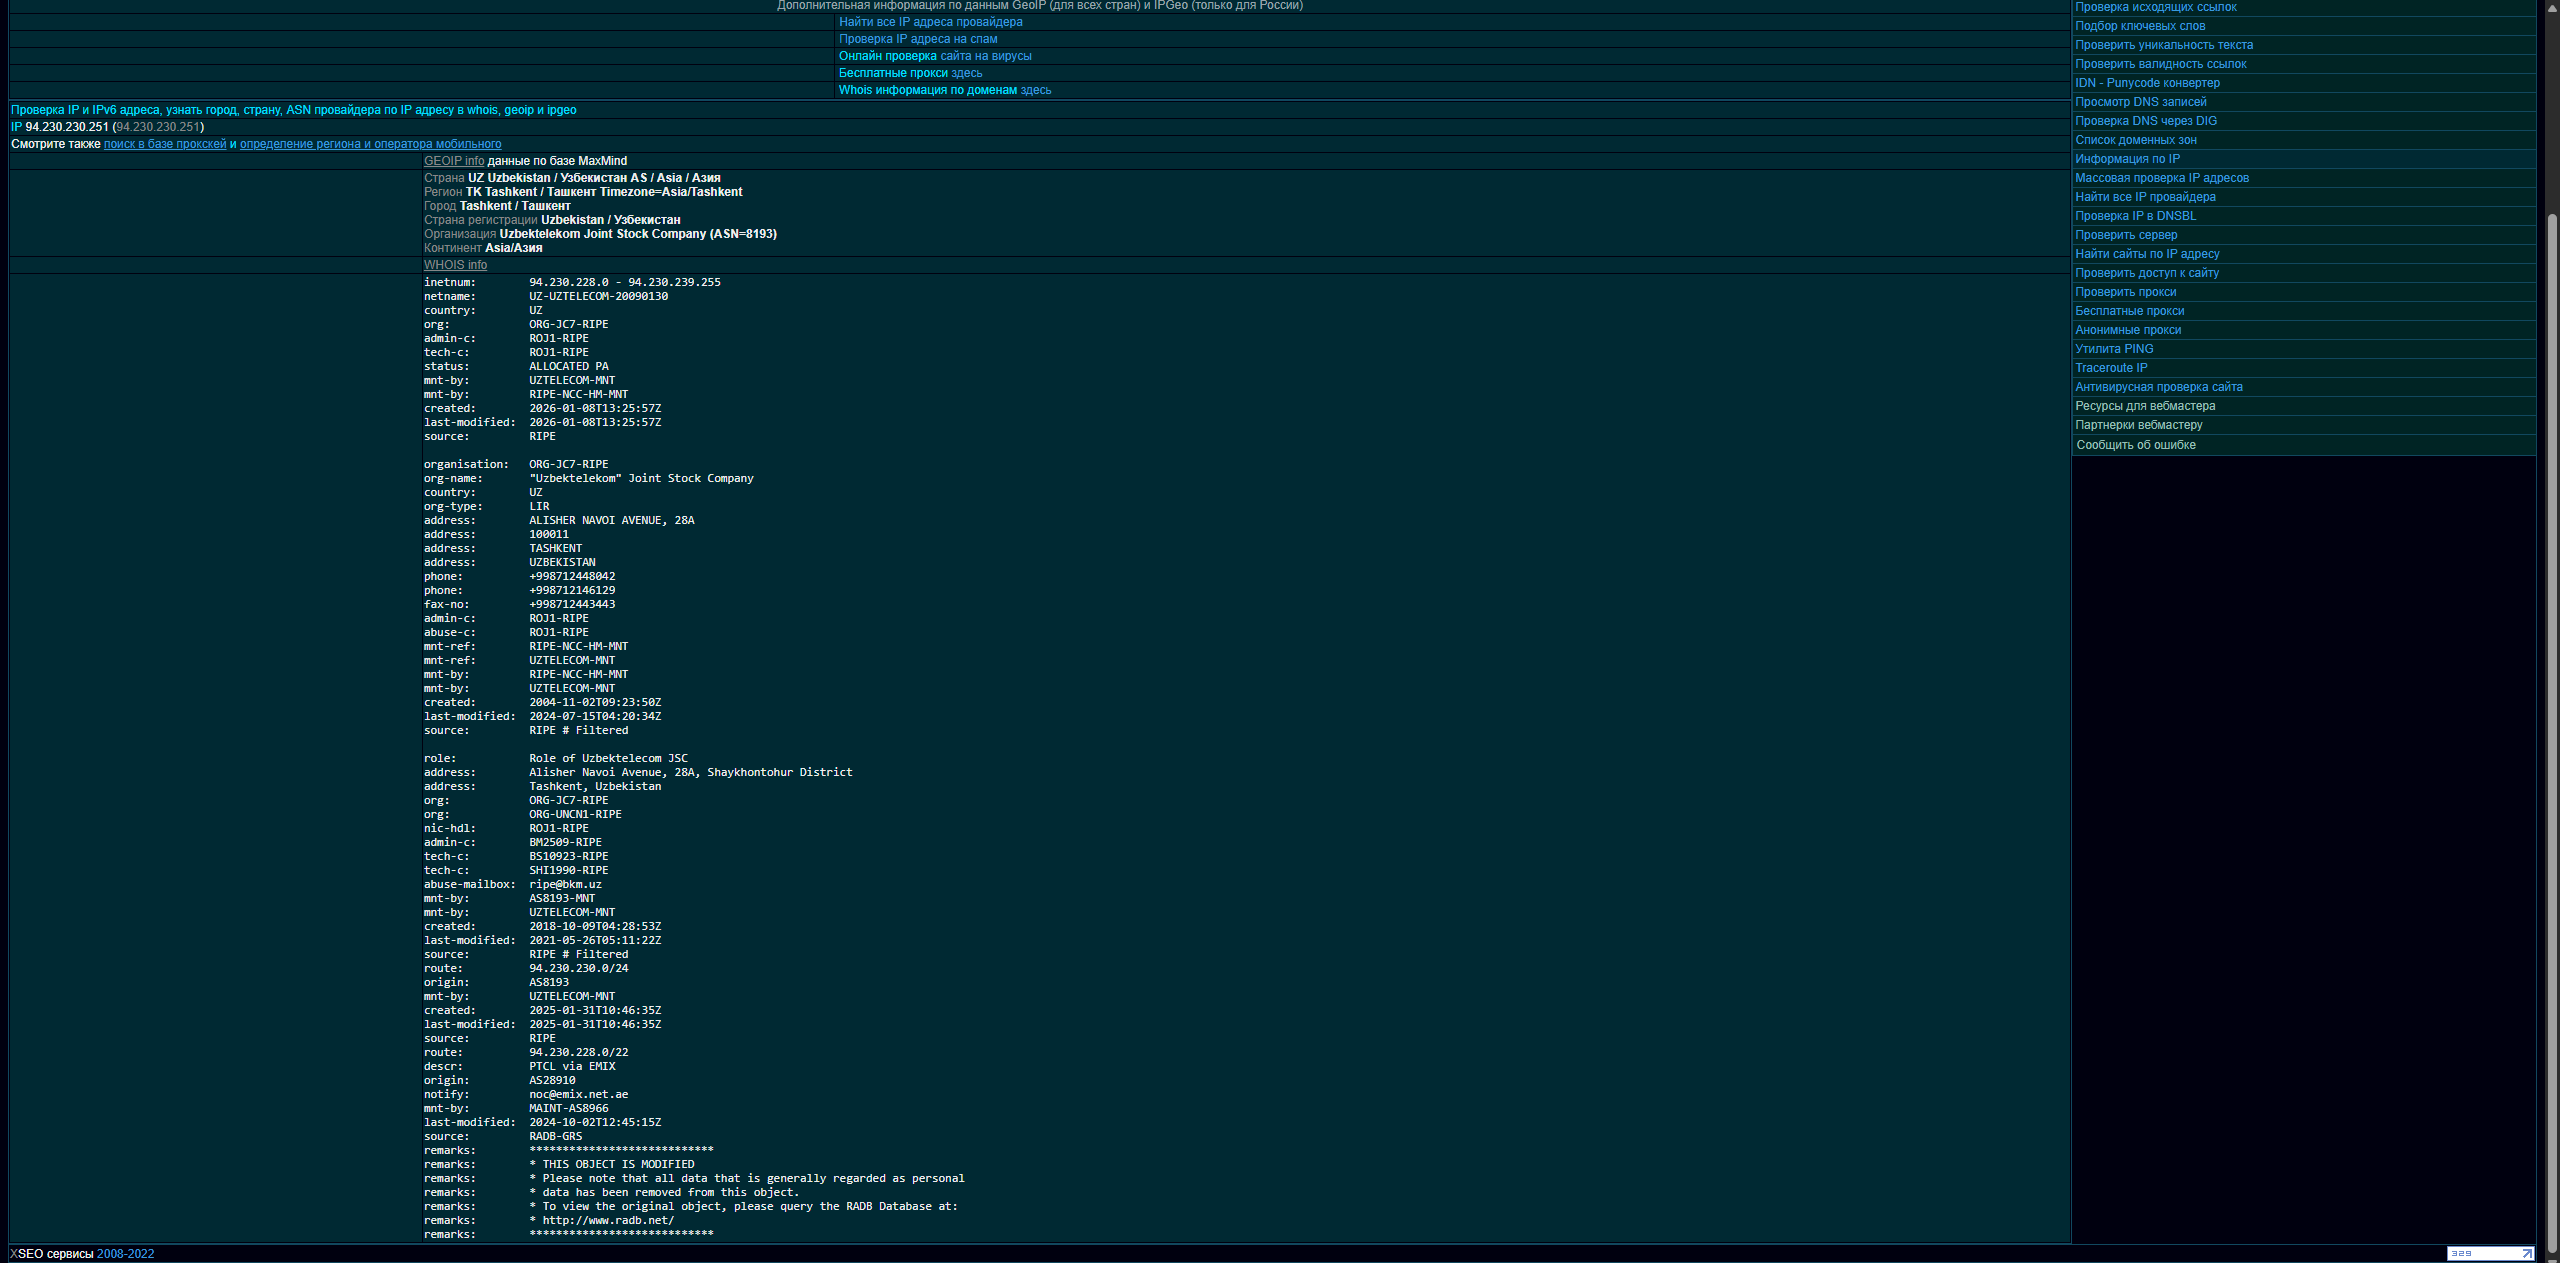This screenshot has height=1263, width=2560.
Task: Click the visitor counter badge showing 329
Action: (2489, 1253)
